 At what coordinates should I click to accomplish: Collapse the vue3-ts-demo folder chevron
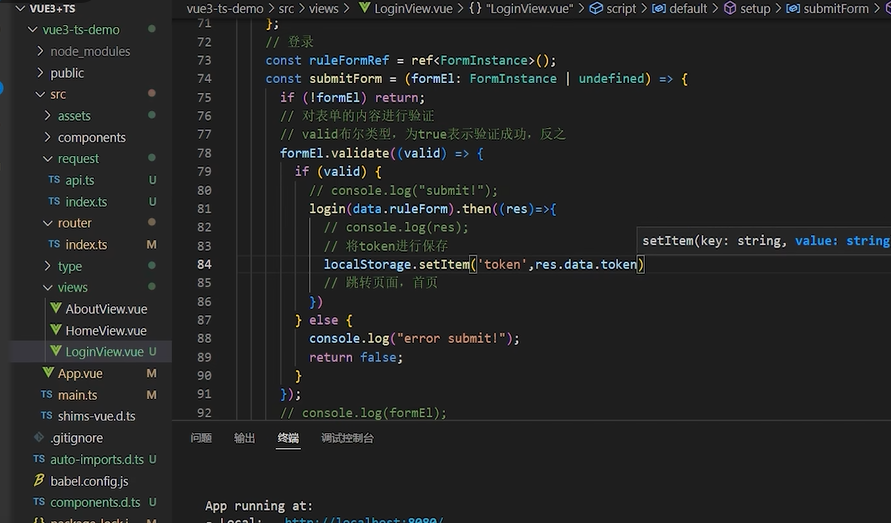coord(32,30)
